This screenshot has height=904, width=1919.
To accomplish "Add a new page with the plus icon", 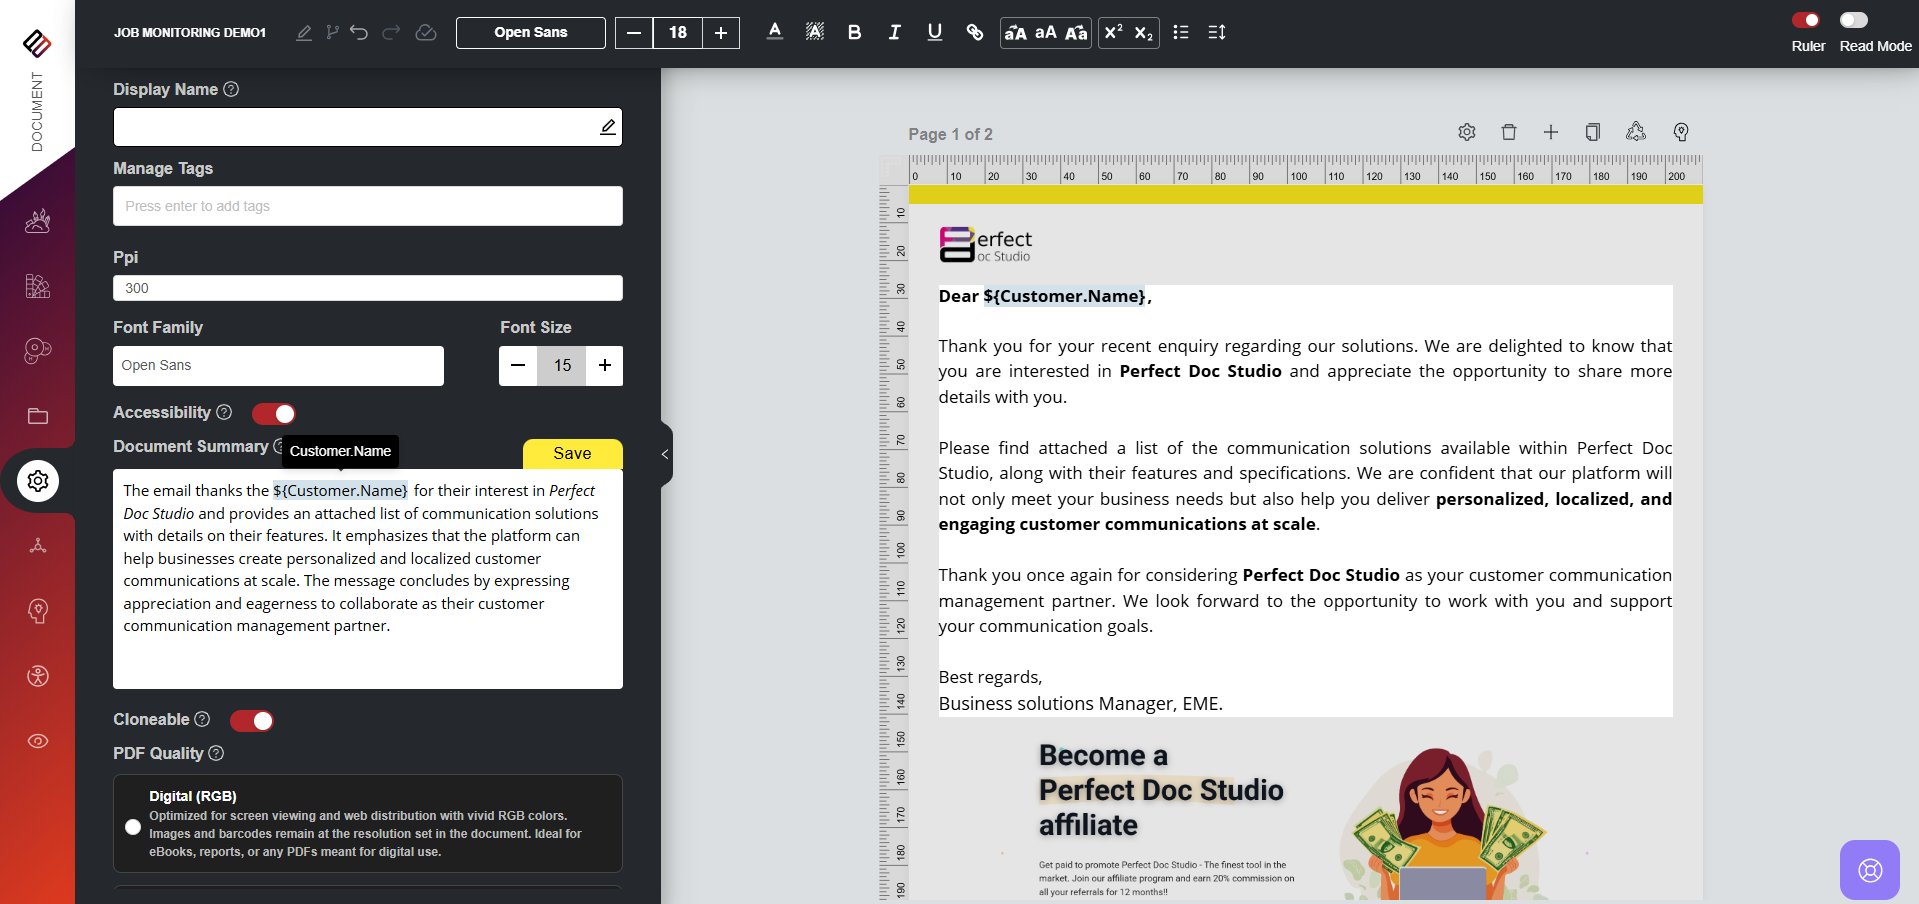I will (x=1551, y=132).
